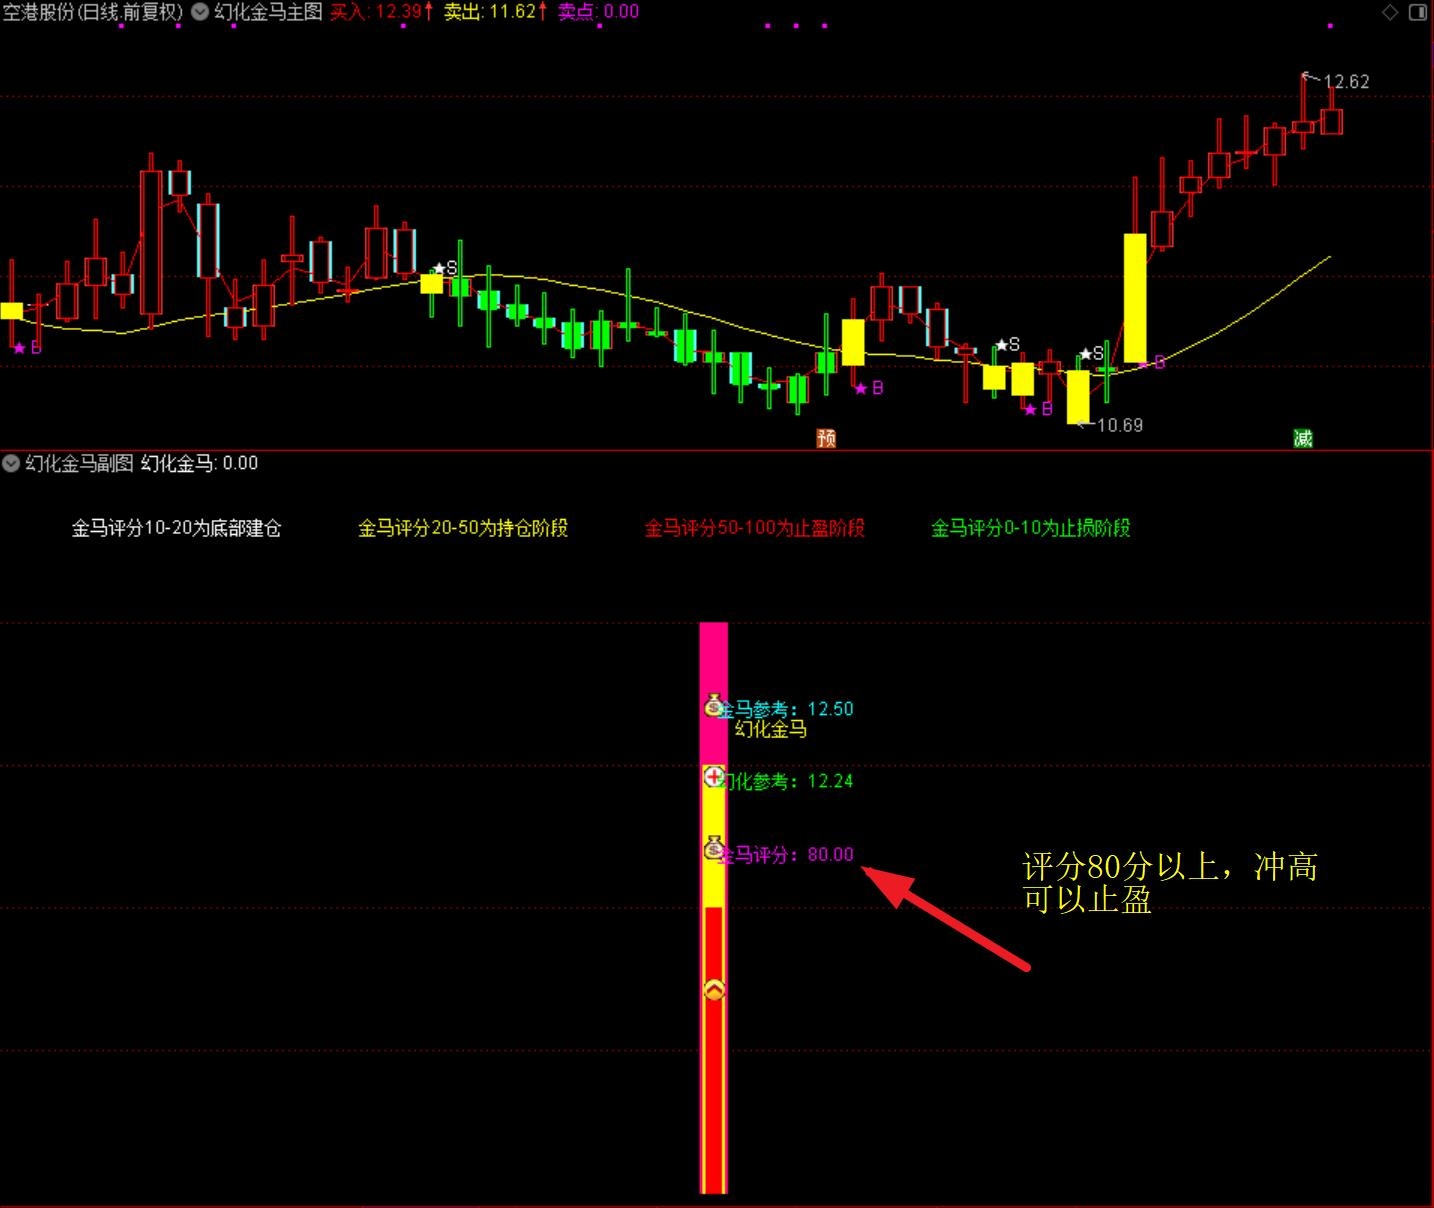Click the 12.62 high price label
1434x1208 pixels.
(1346, 82)
